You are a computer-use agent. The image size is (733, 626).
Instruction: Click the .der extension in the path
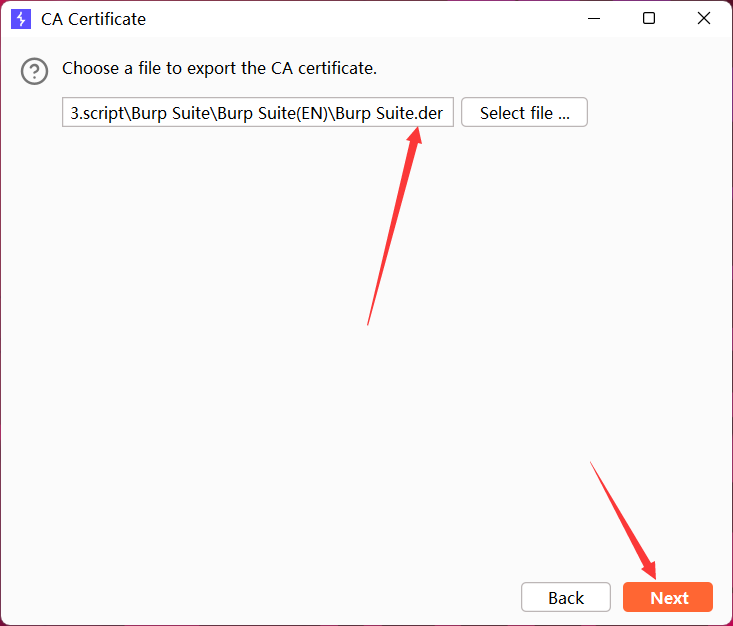coord(430,113)
